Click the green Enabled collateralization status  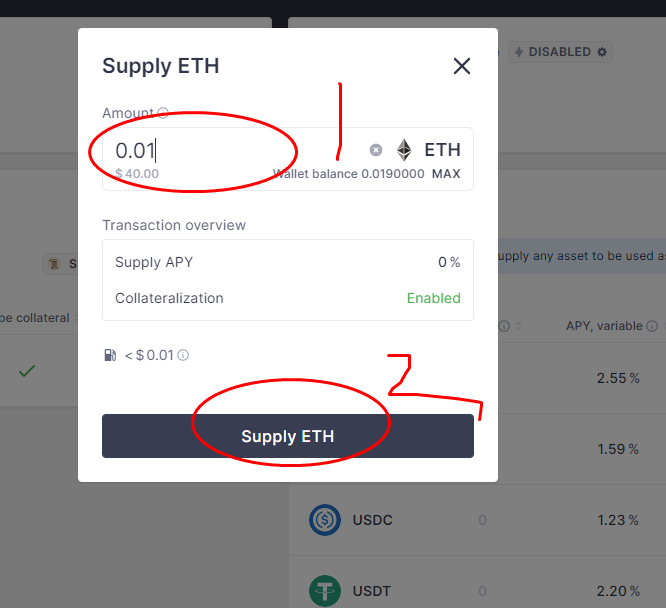tap(433, 298)
